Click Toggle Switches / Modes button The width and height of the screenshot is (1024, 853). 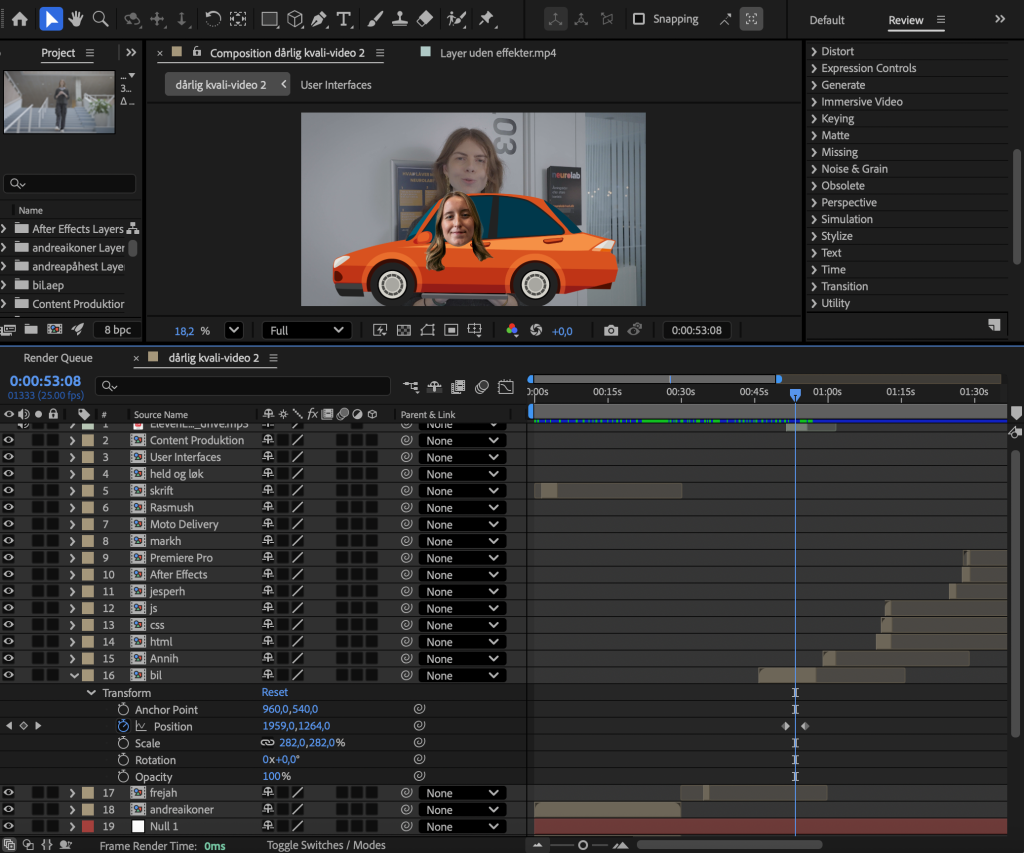pos(326,845)
